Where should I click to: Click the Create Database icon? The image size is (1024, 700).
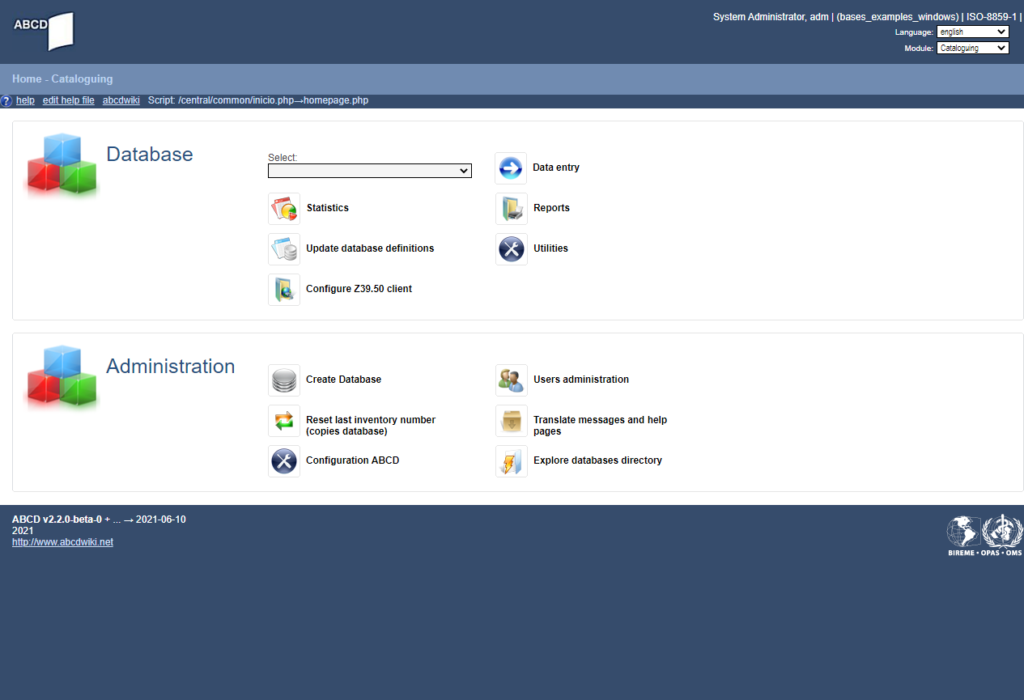pos(284,380)
